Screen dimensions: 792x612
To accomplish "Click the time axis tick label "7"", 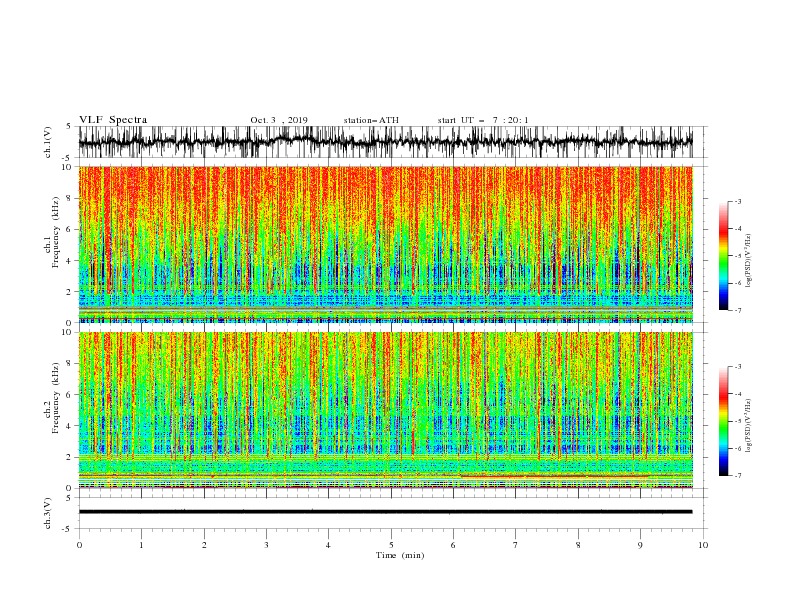I will tap(516, 545).
